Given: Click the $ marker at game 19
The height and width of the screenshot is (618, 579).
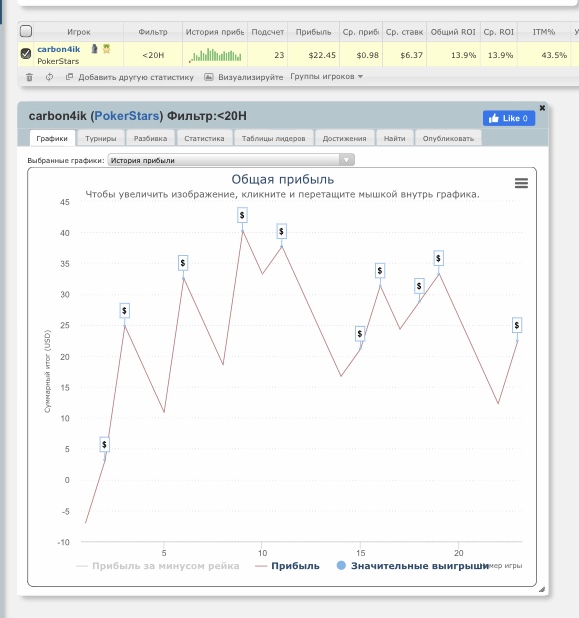Looking at the screenshot, I should 438,258.
